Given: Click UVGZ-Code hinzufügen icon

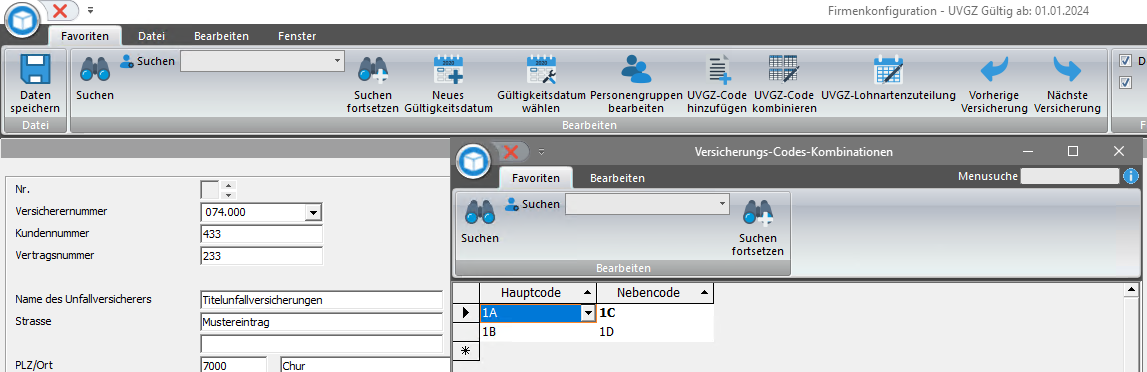Looking at the screenshot, I should pos(717,71).
